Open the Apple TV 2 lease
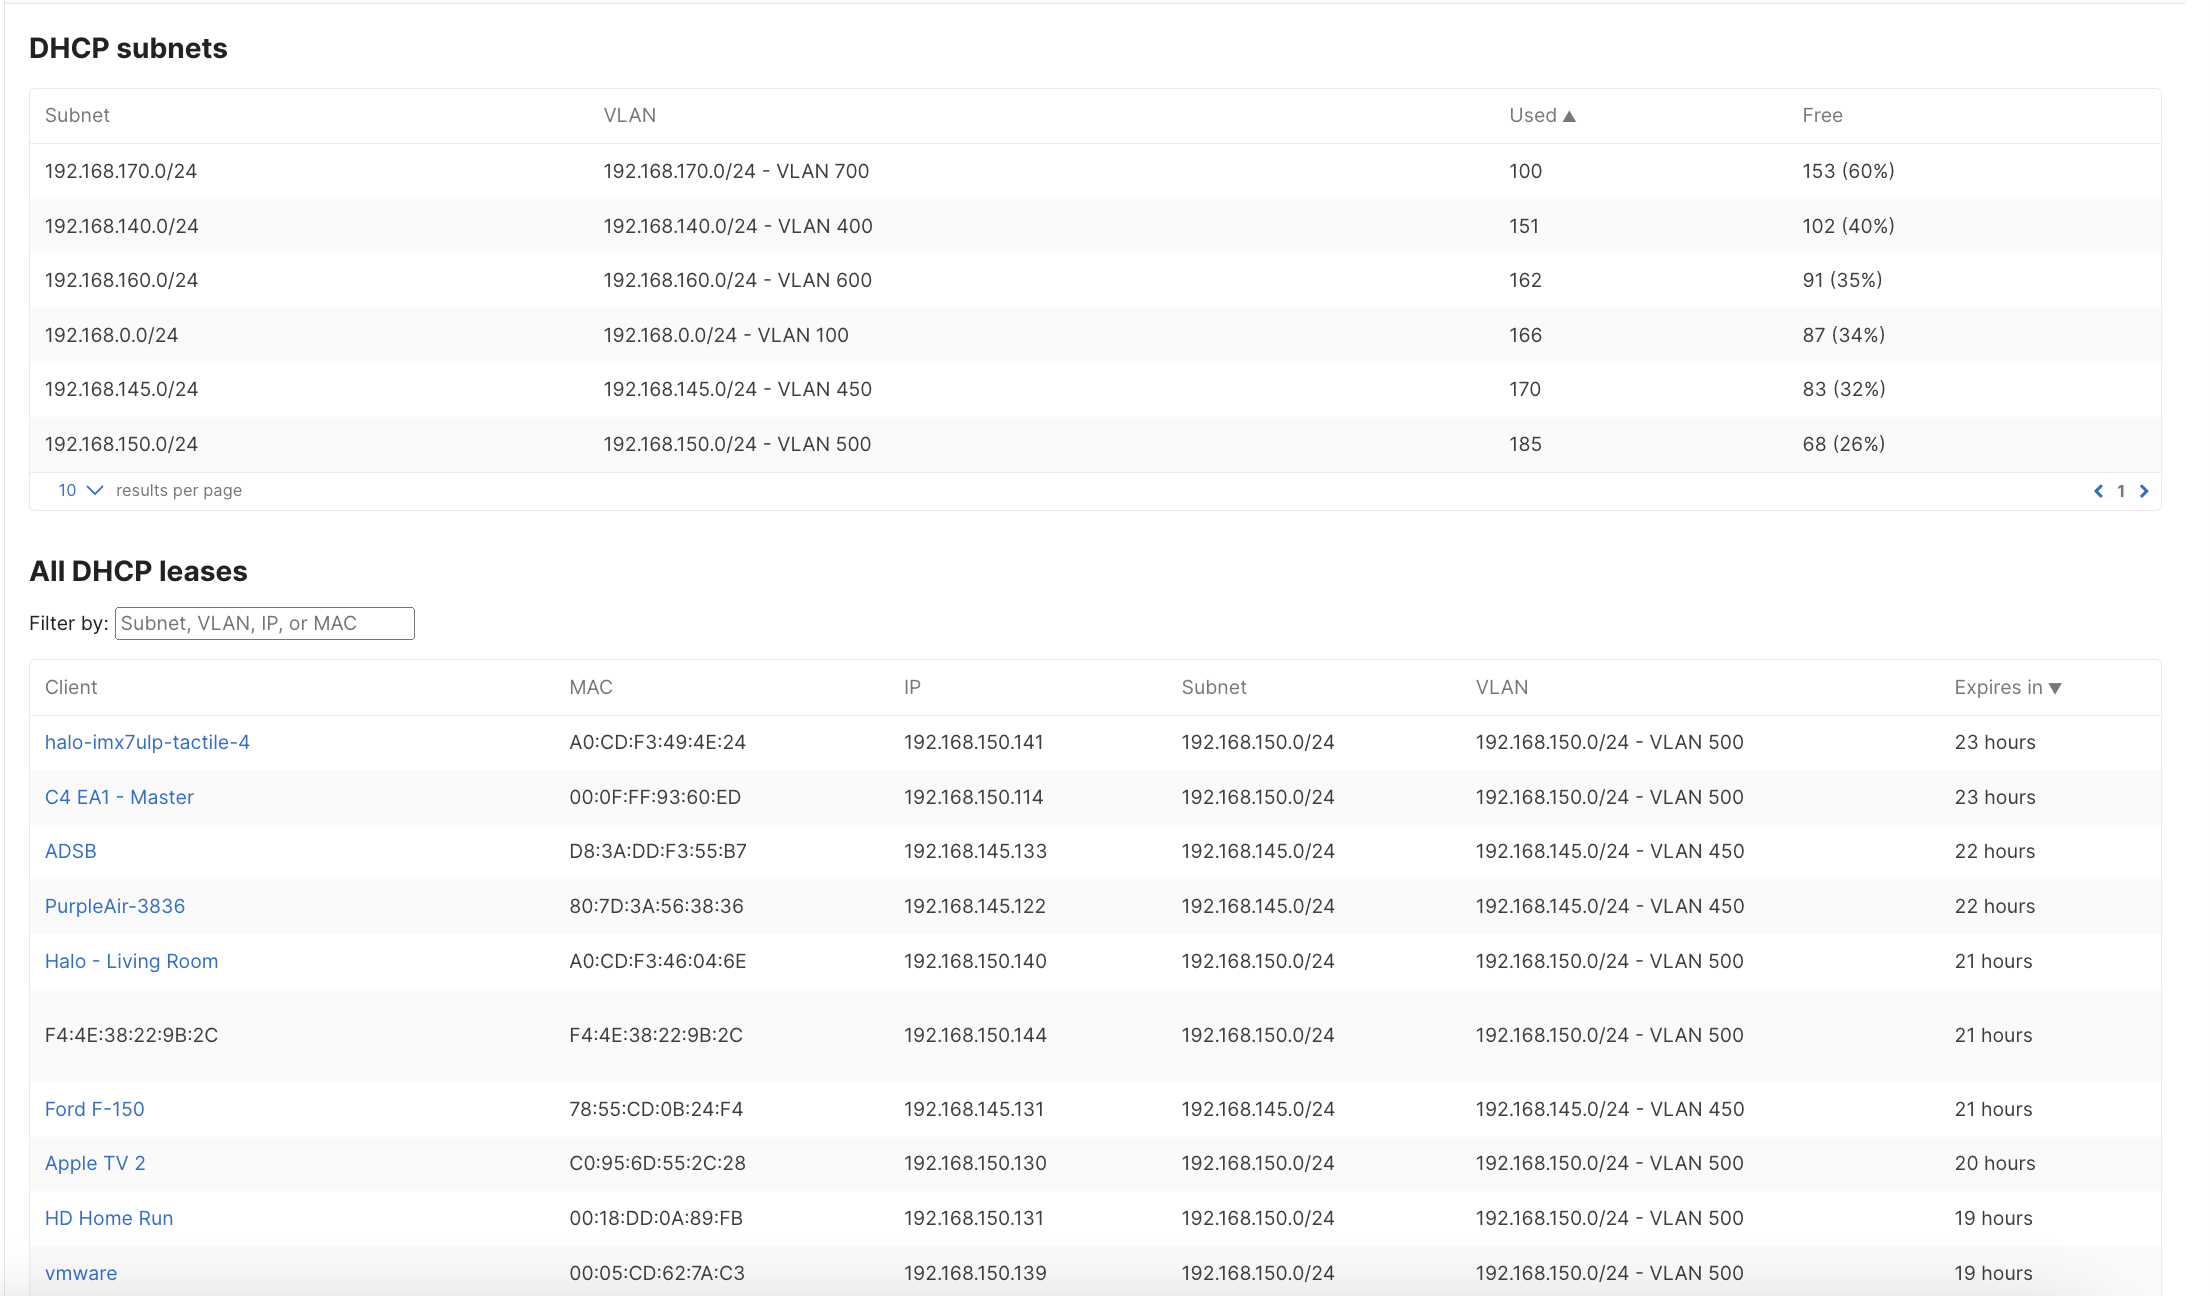This screenshot has height=1296, width=2210. (x=95, y=1163)
